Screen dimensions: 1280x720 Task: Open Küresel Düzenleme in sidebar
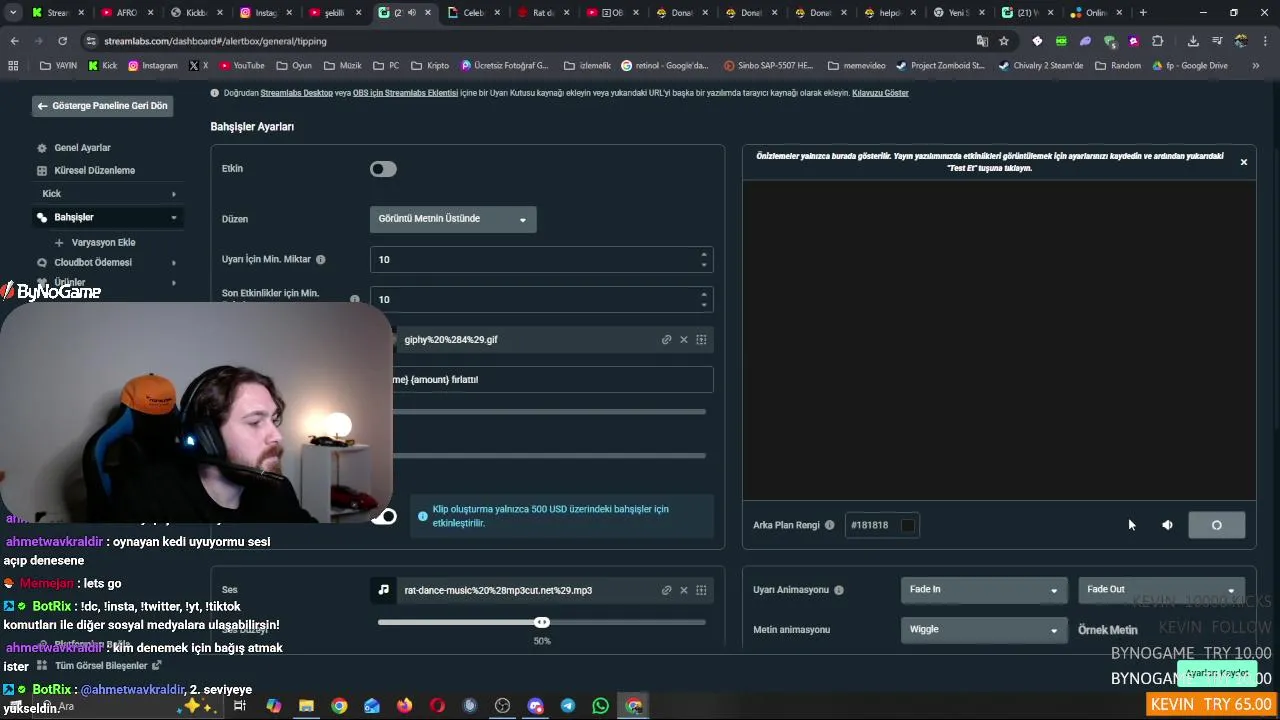tap(94, 171)
